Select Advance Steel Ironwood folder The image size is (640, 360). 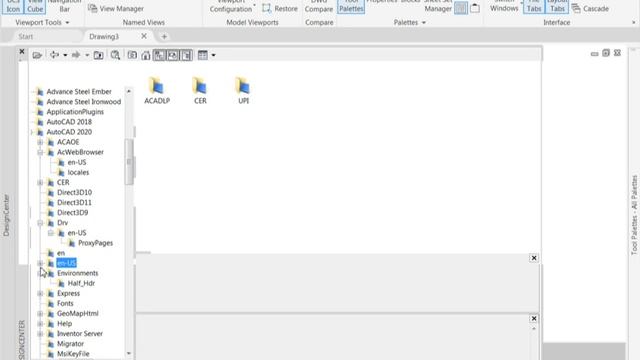[x=84, y=102]
